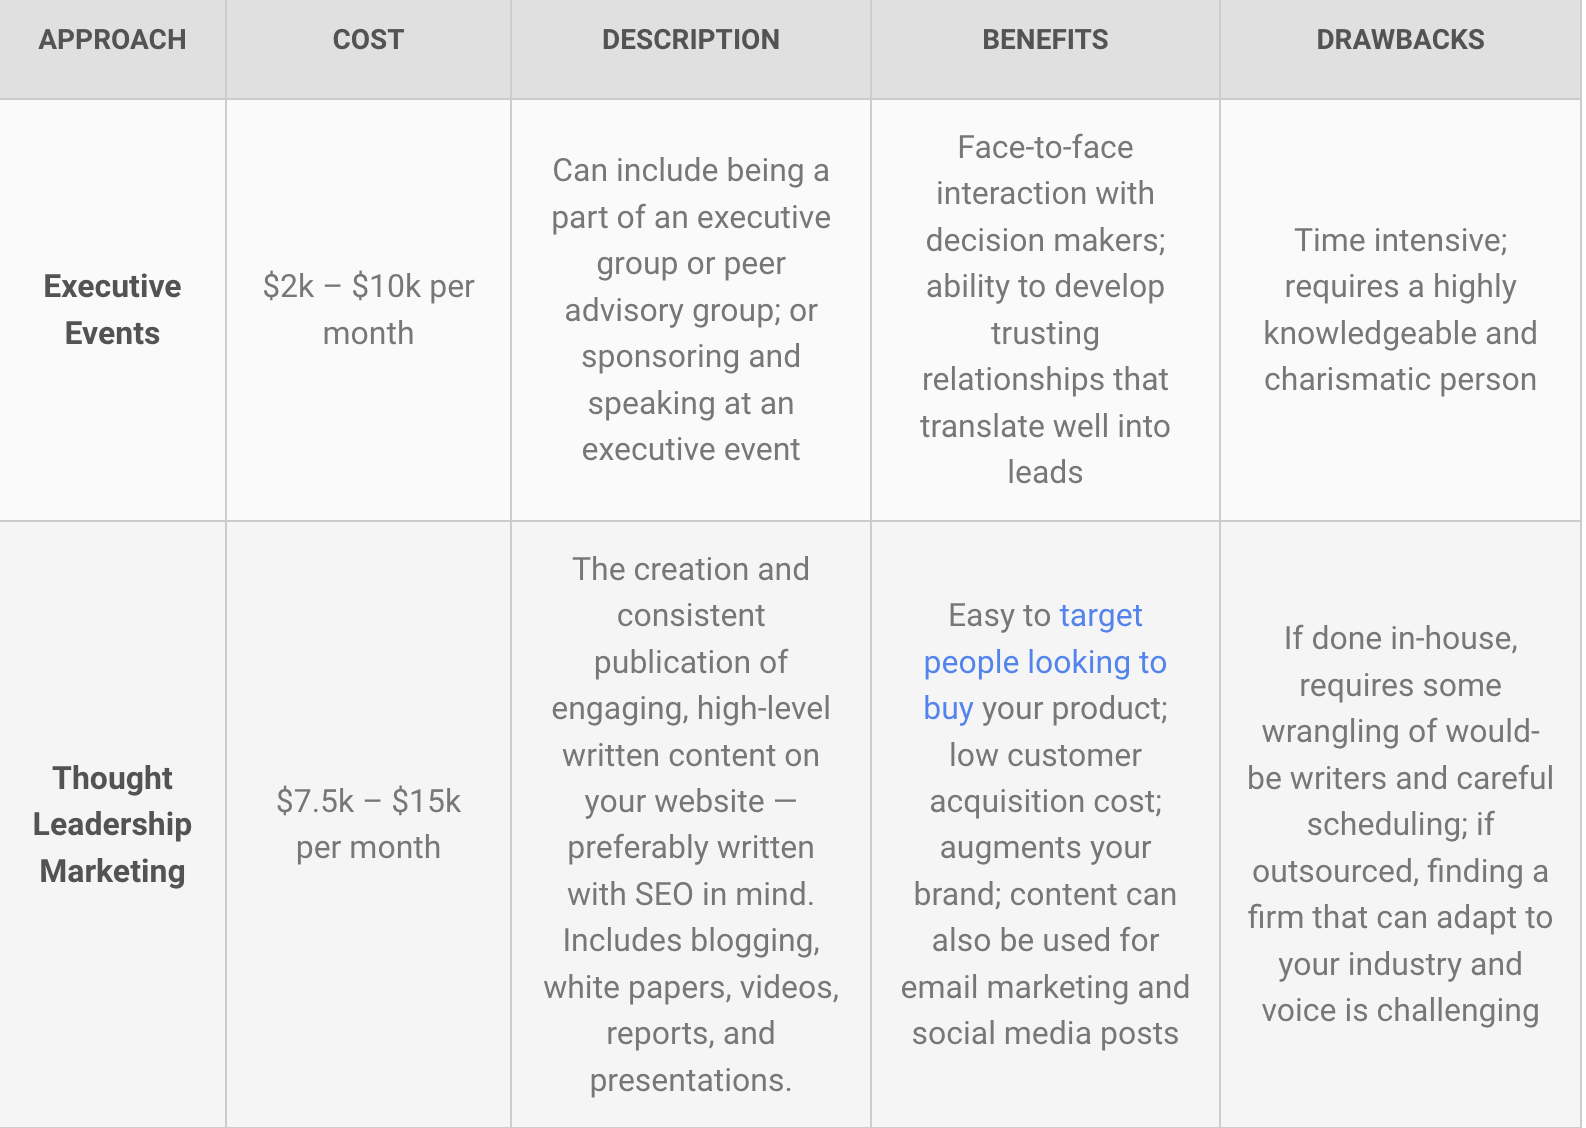This screenshot has width=1586, height=1128.
Task: Click the '$7.5k – $15k per month' cost cell
Action: click(368, 824)
